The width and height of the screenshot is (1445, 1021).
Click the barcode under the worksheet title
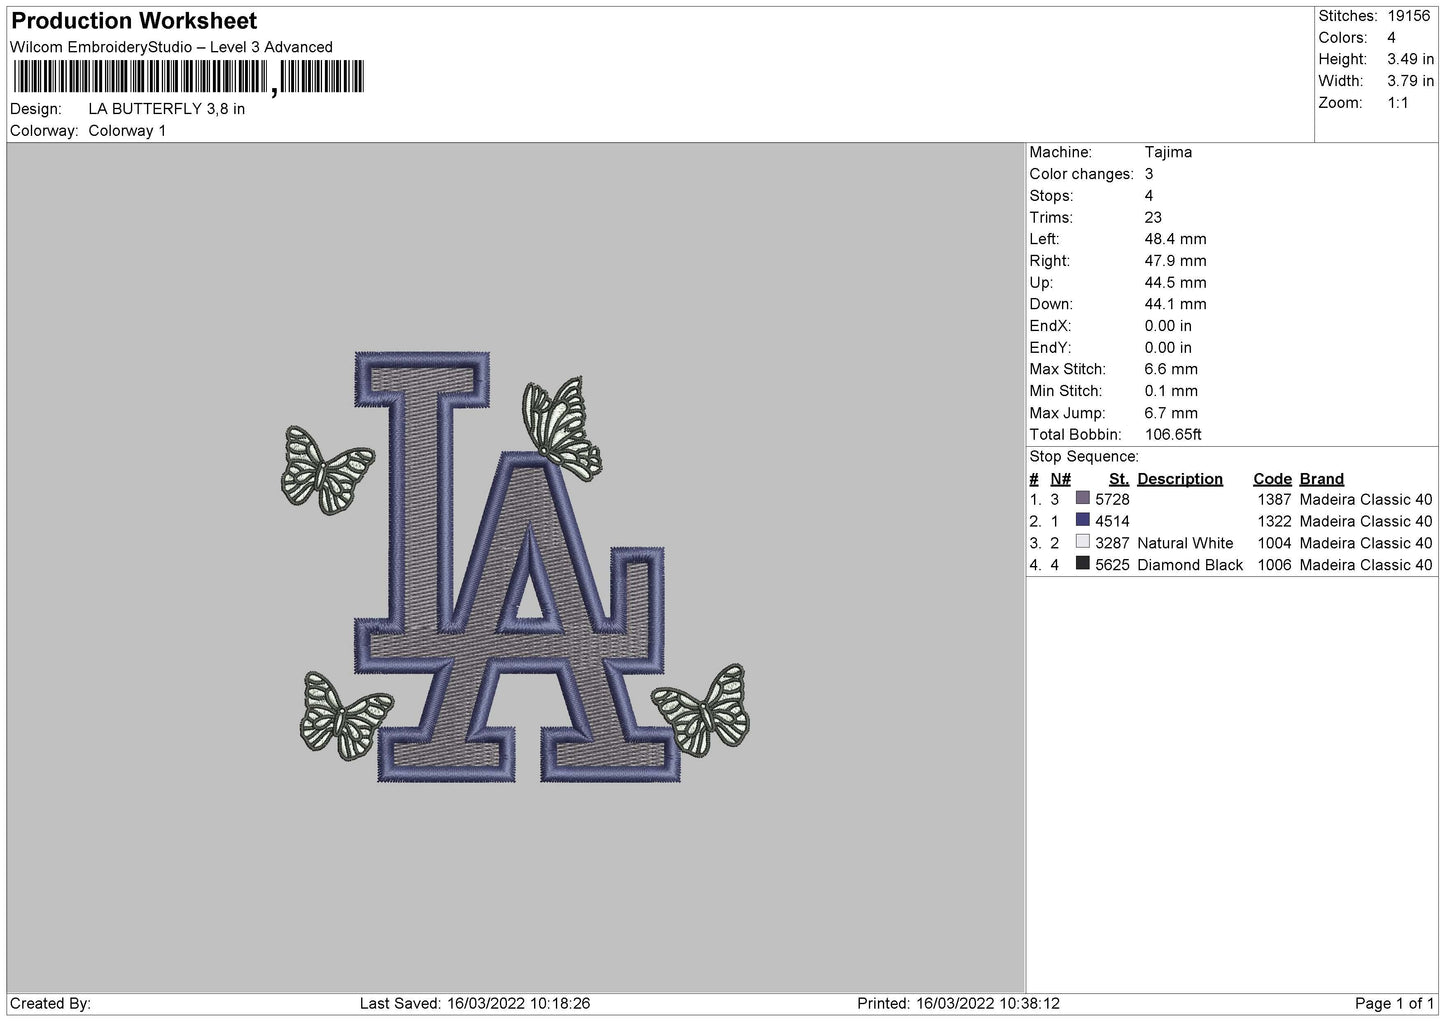point(189,77)
